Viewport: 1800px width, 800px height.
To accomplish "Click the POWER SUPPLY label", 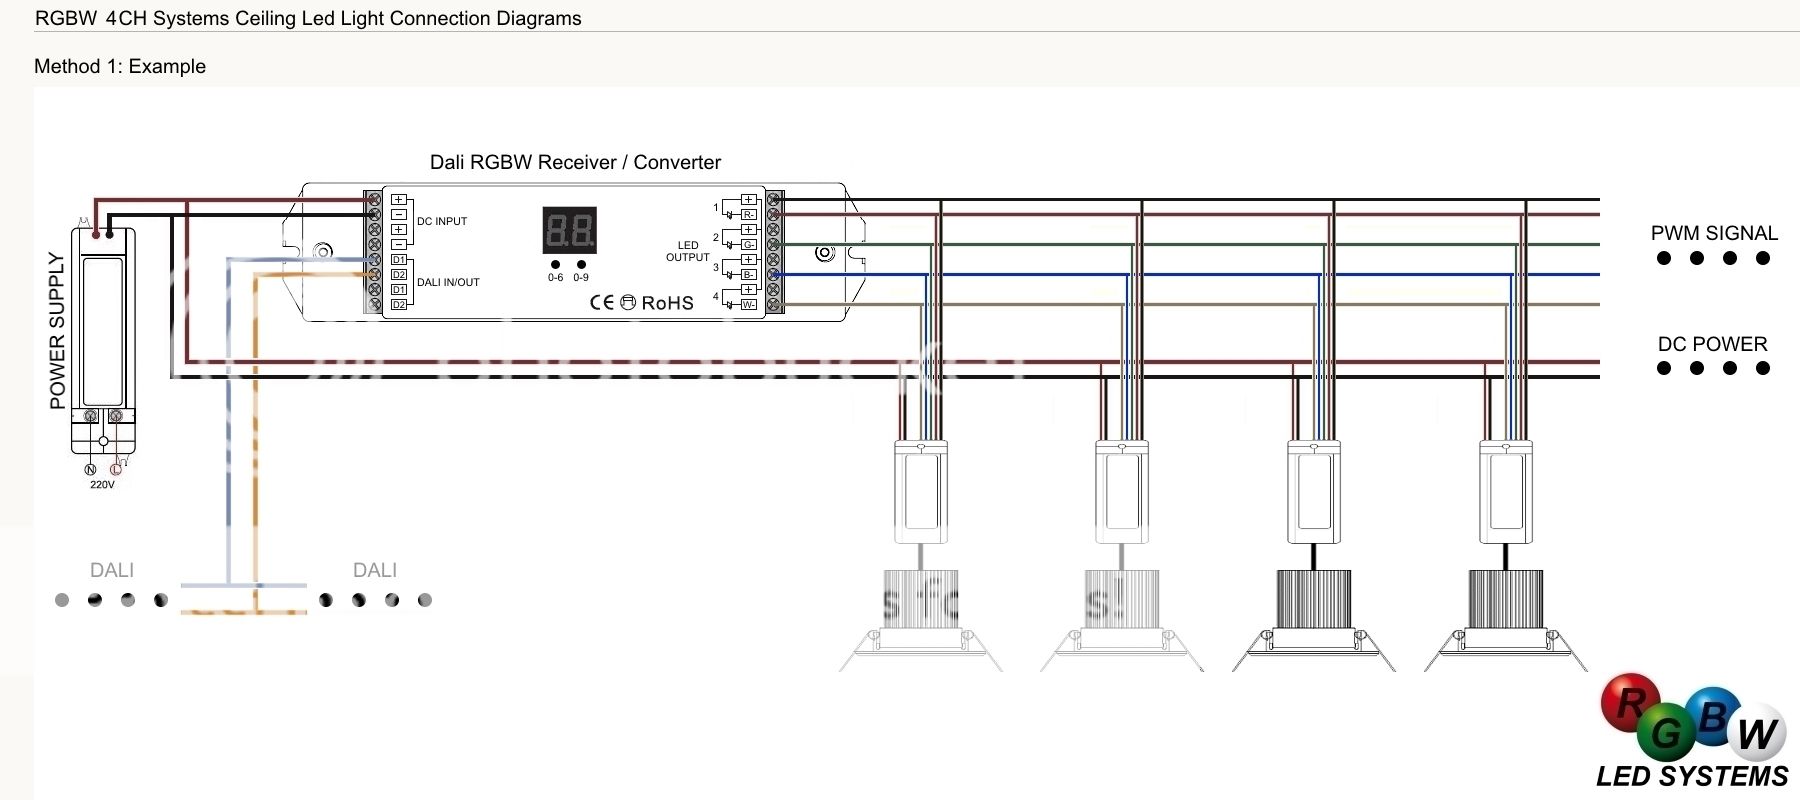I will pos(57,330).
